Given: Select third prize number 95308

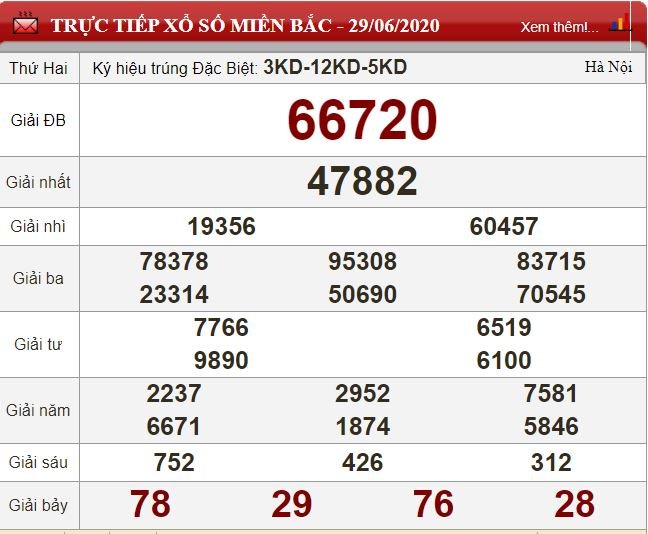Looking at the screenshot, I should click(362, 262).
